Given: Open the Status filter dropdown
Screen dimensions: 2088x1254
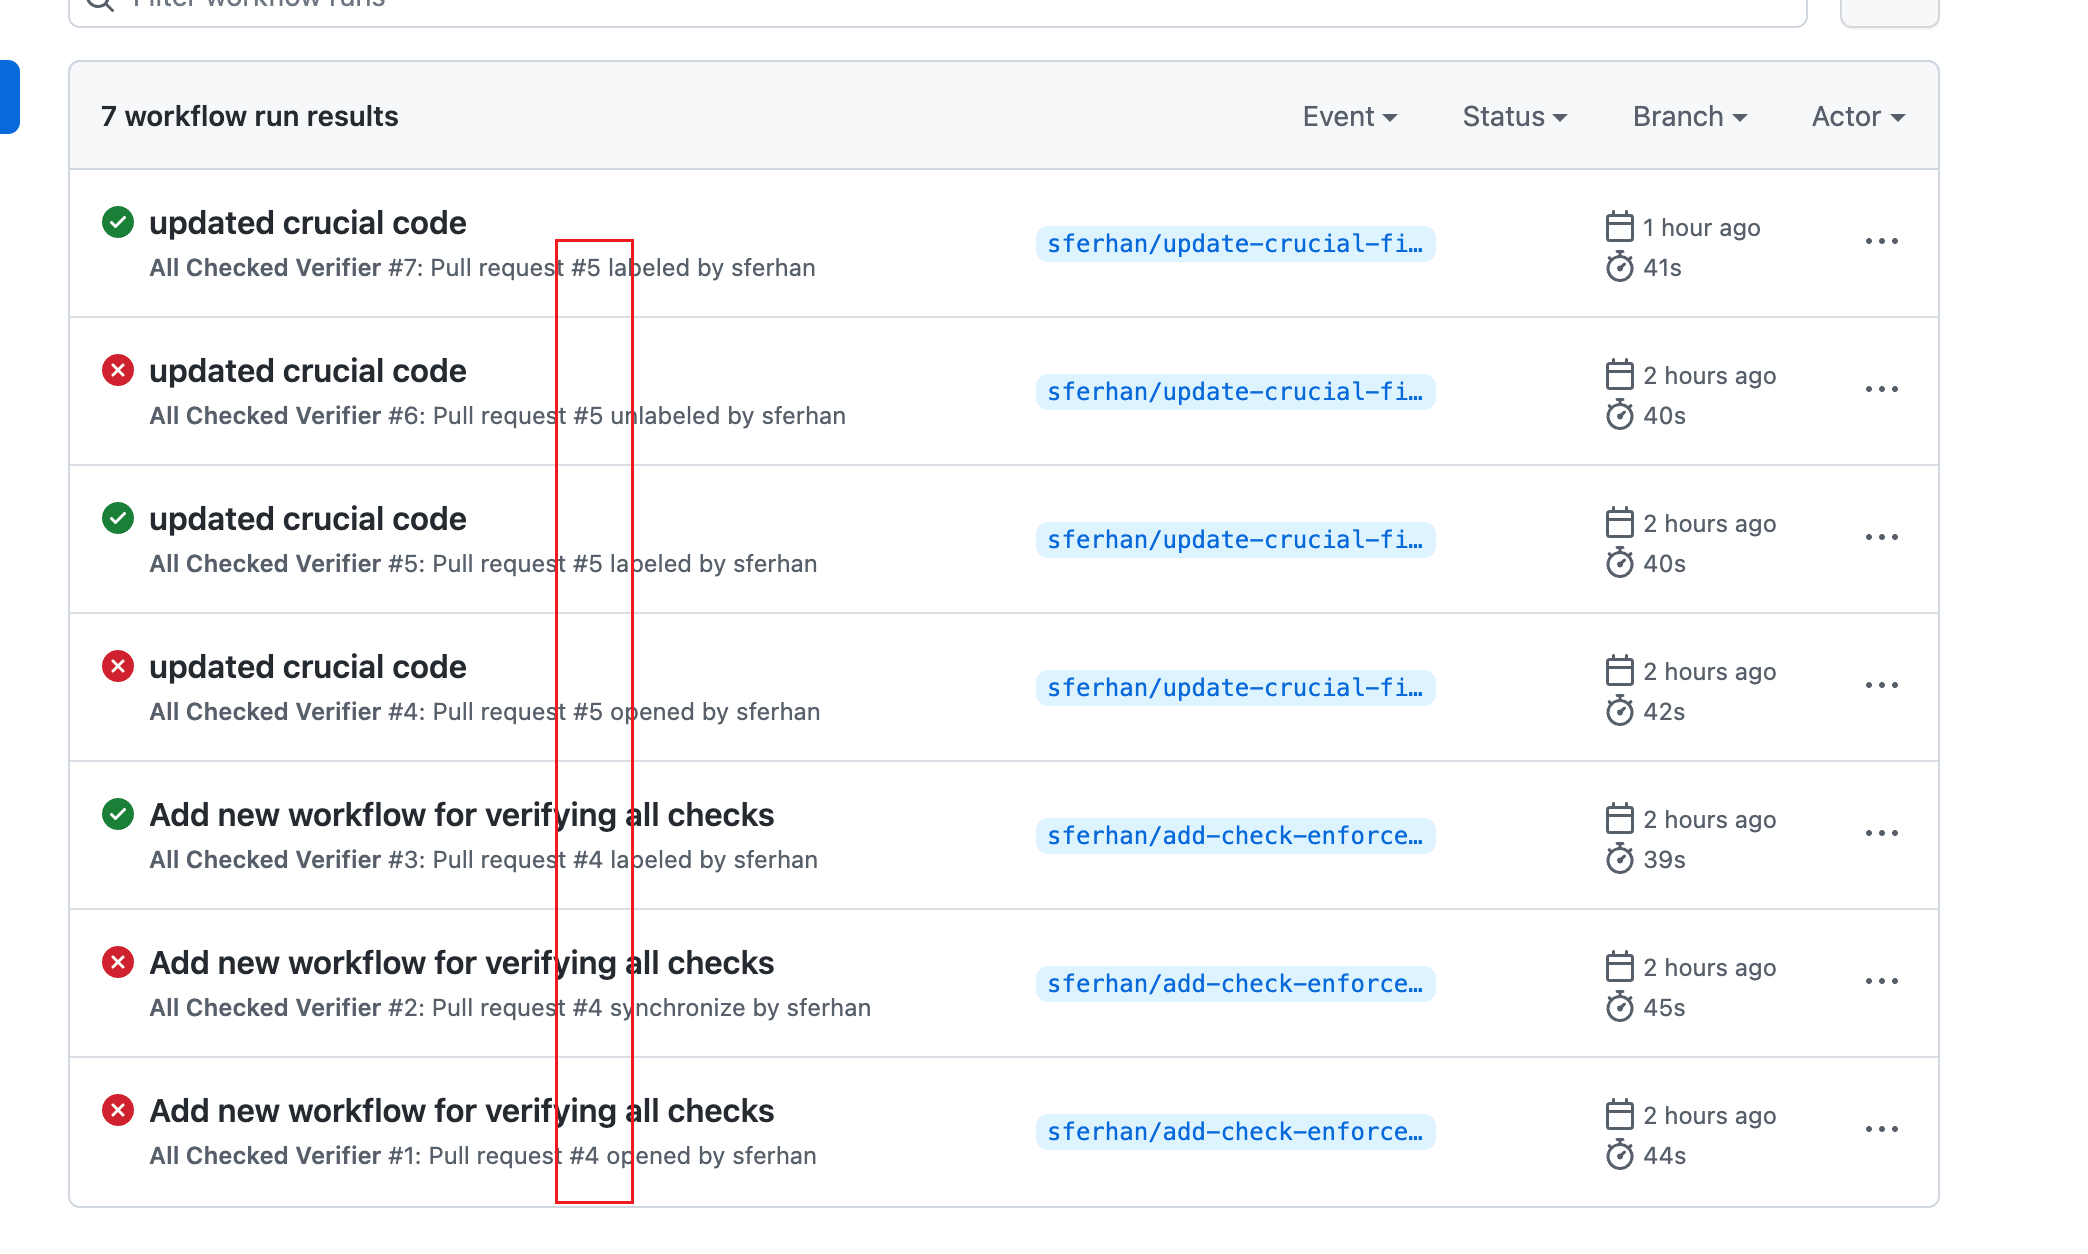Looking at the screenshot, I should tap(1514, 117).
